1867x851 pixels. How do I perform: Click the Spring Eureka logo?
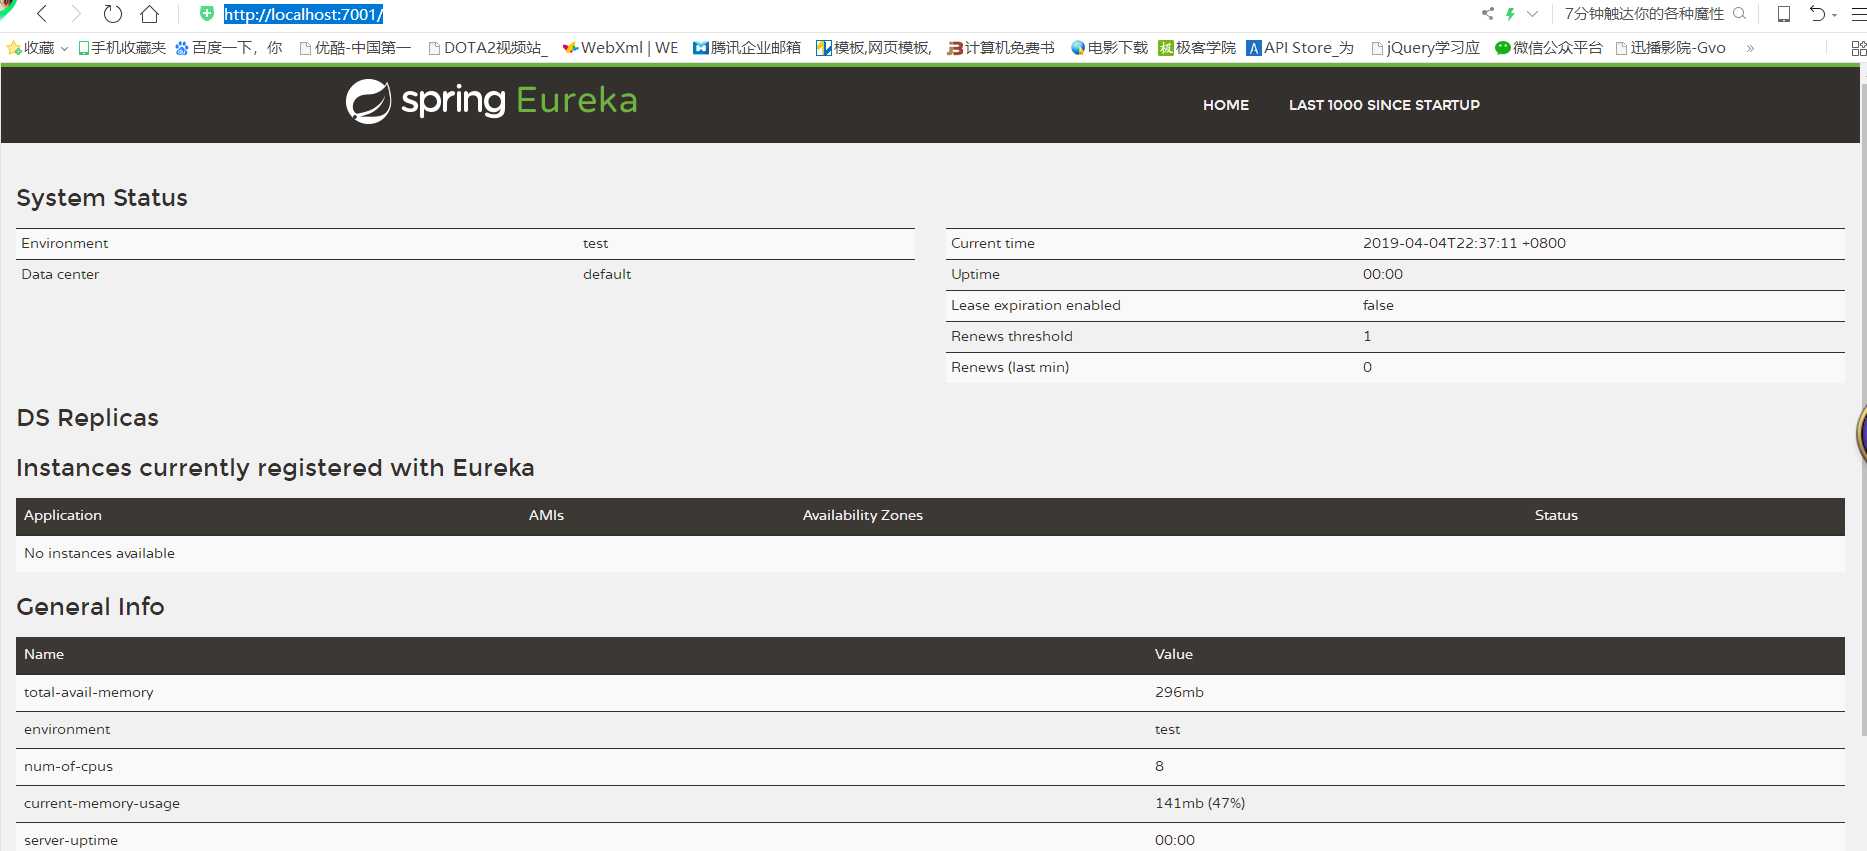[491, 101]
